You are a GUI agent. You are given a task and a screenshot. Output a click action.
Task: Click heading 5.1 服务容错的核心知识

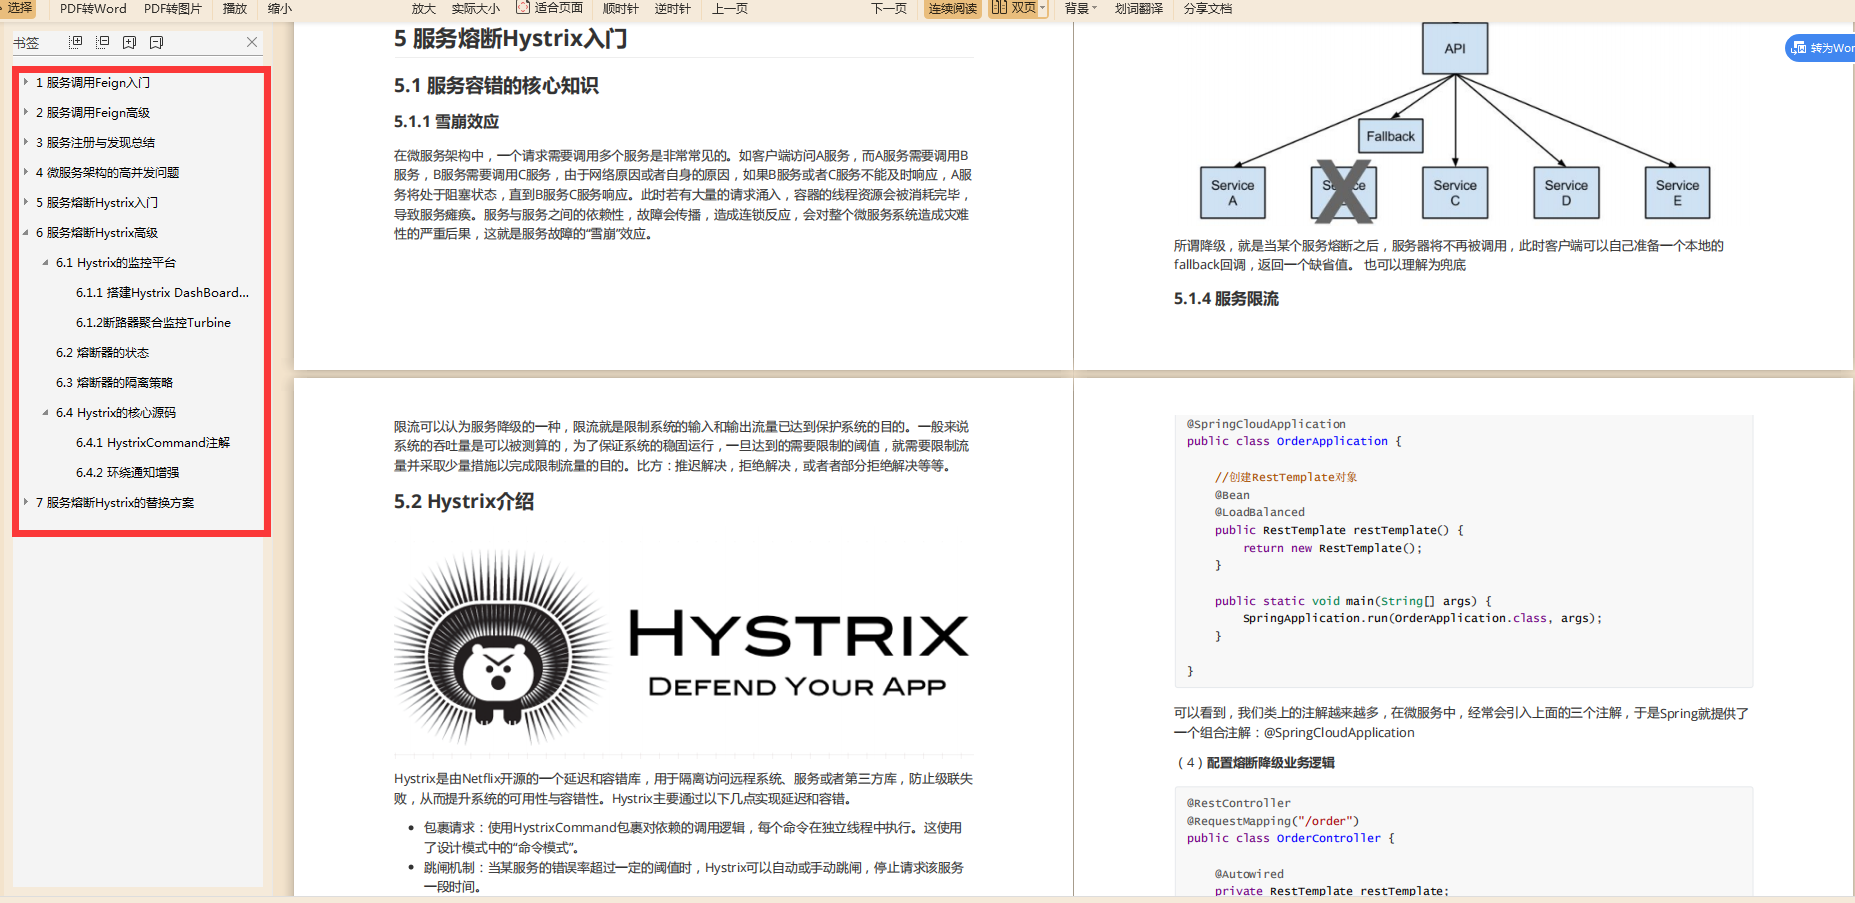tap(496, 85)
